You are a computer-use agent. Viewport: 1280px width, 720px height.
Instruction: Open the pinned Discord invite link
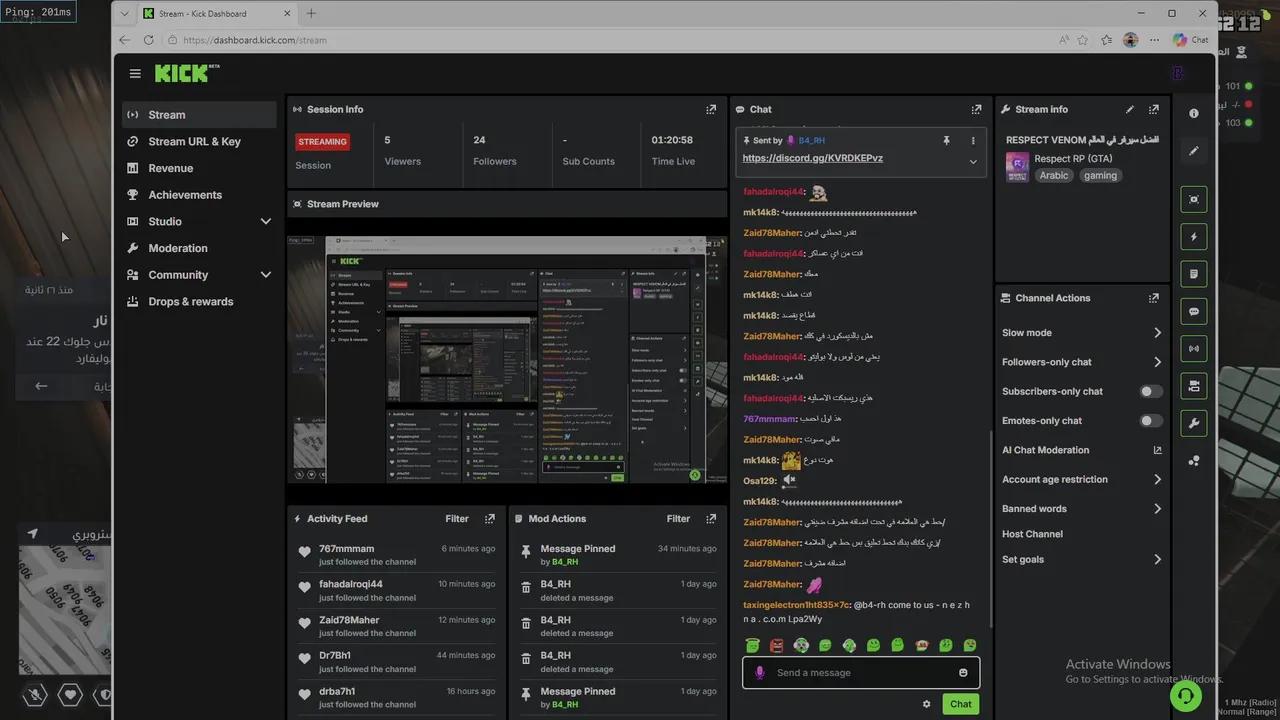[x=813, y=158]
